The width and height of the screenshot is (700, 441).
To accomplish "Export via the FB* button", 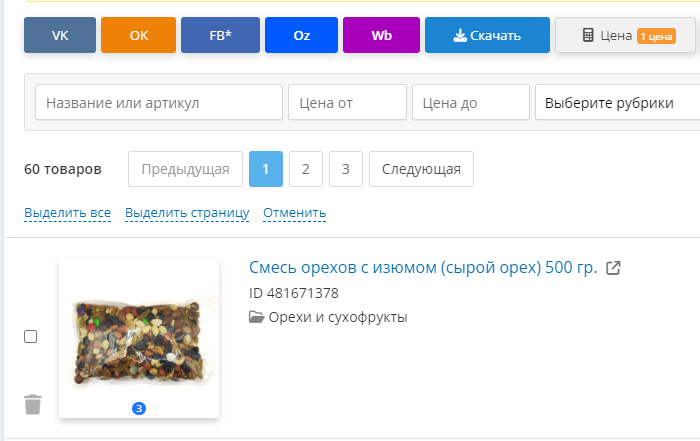I will click(220, 35).
